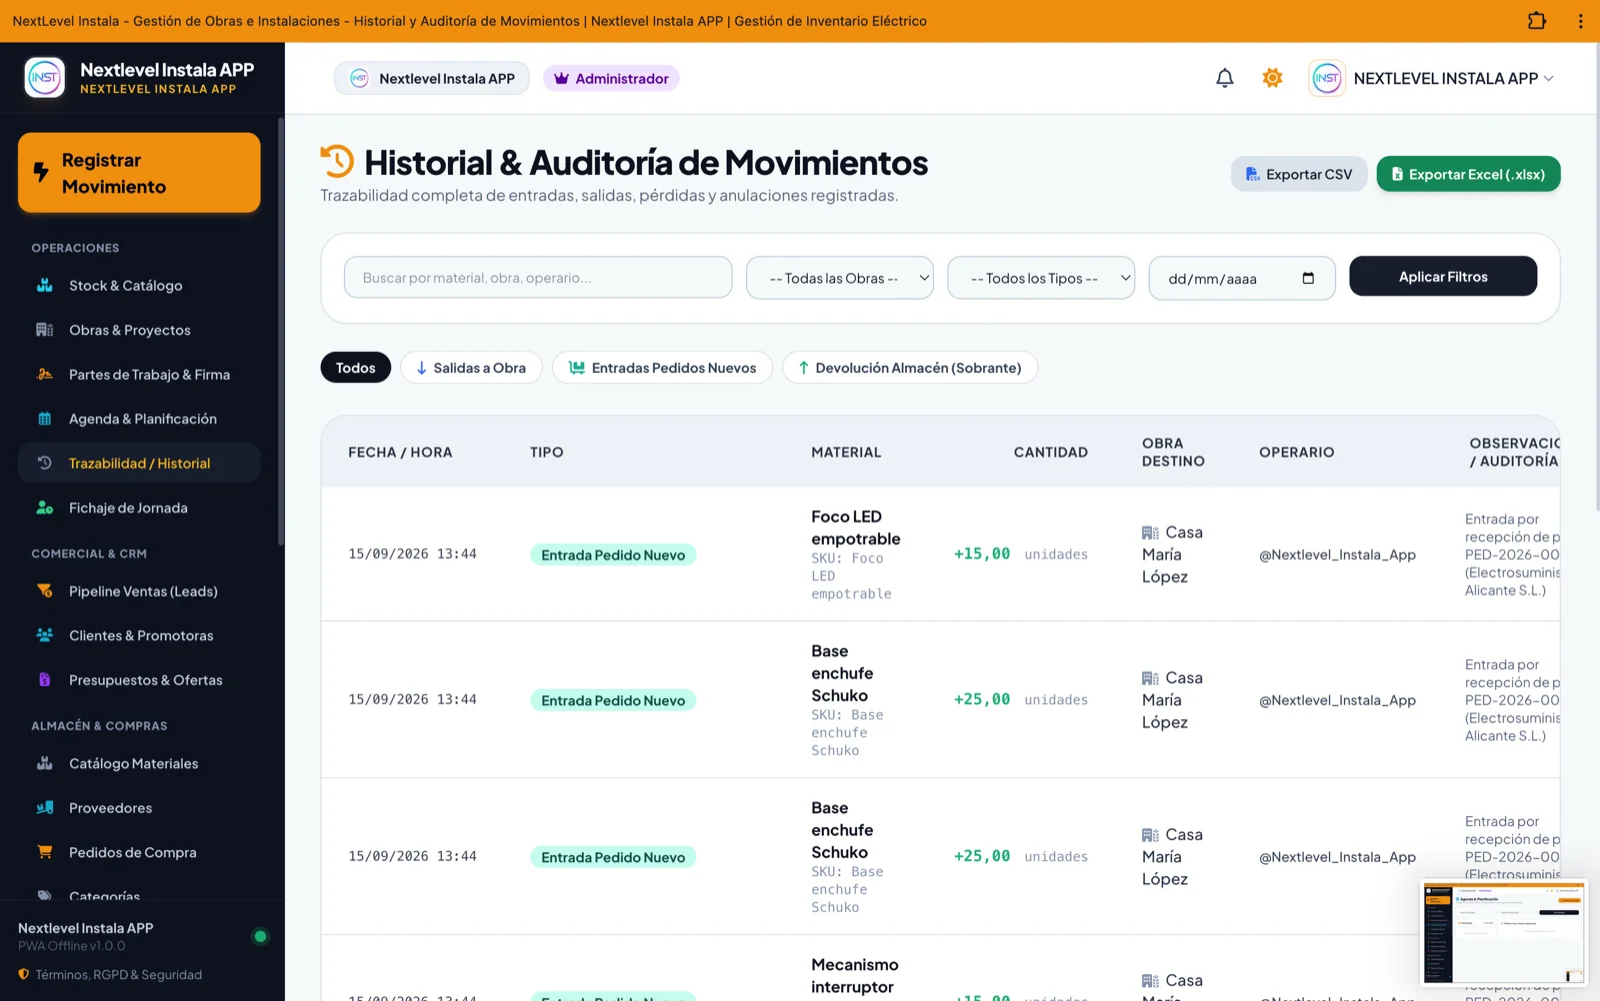The image size is (1600, 1001).
Task: Click Aplicar Filtros
Action: (1443, 277)
